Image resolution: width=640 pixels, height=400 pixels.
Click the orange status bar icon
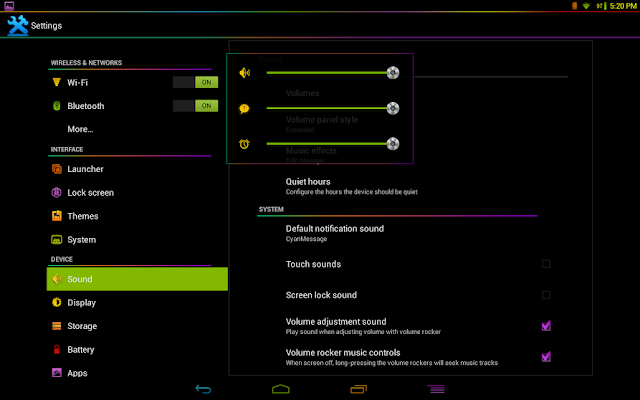[x=574, y=6]
